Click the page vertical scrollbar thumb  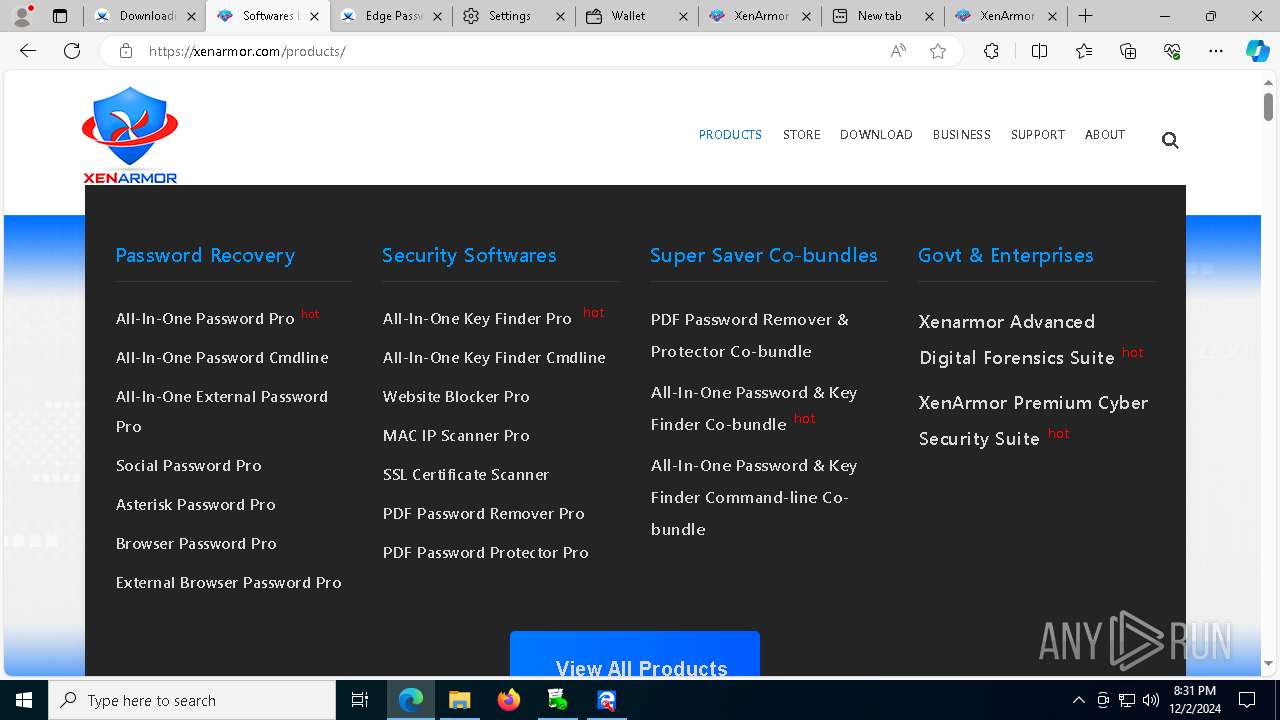pos(1268,106)
